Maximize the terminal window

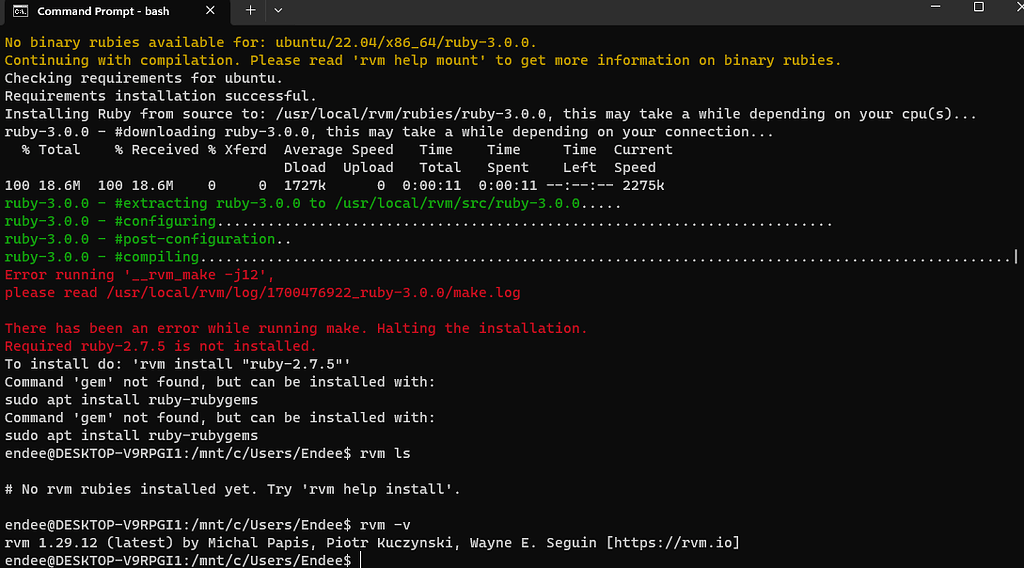978,7
